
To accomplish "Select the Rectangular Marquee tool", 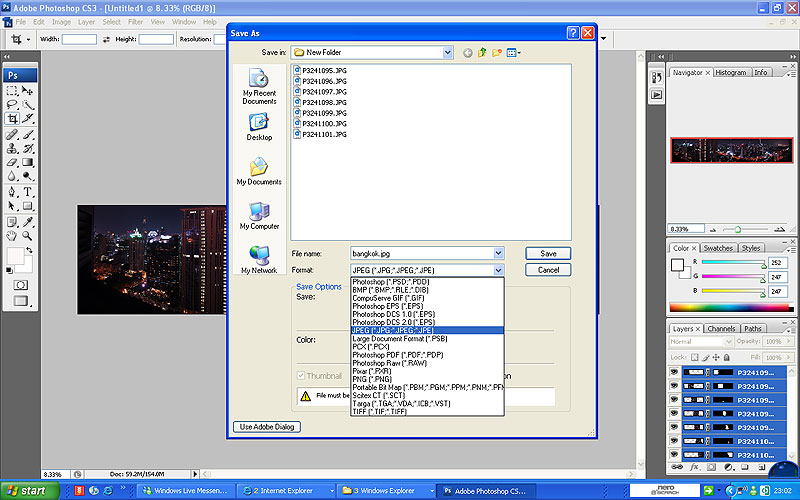I will (12, 91).
